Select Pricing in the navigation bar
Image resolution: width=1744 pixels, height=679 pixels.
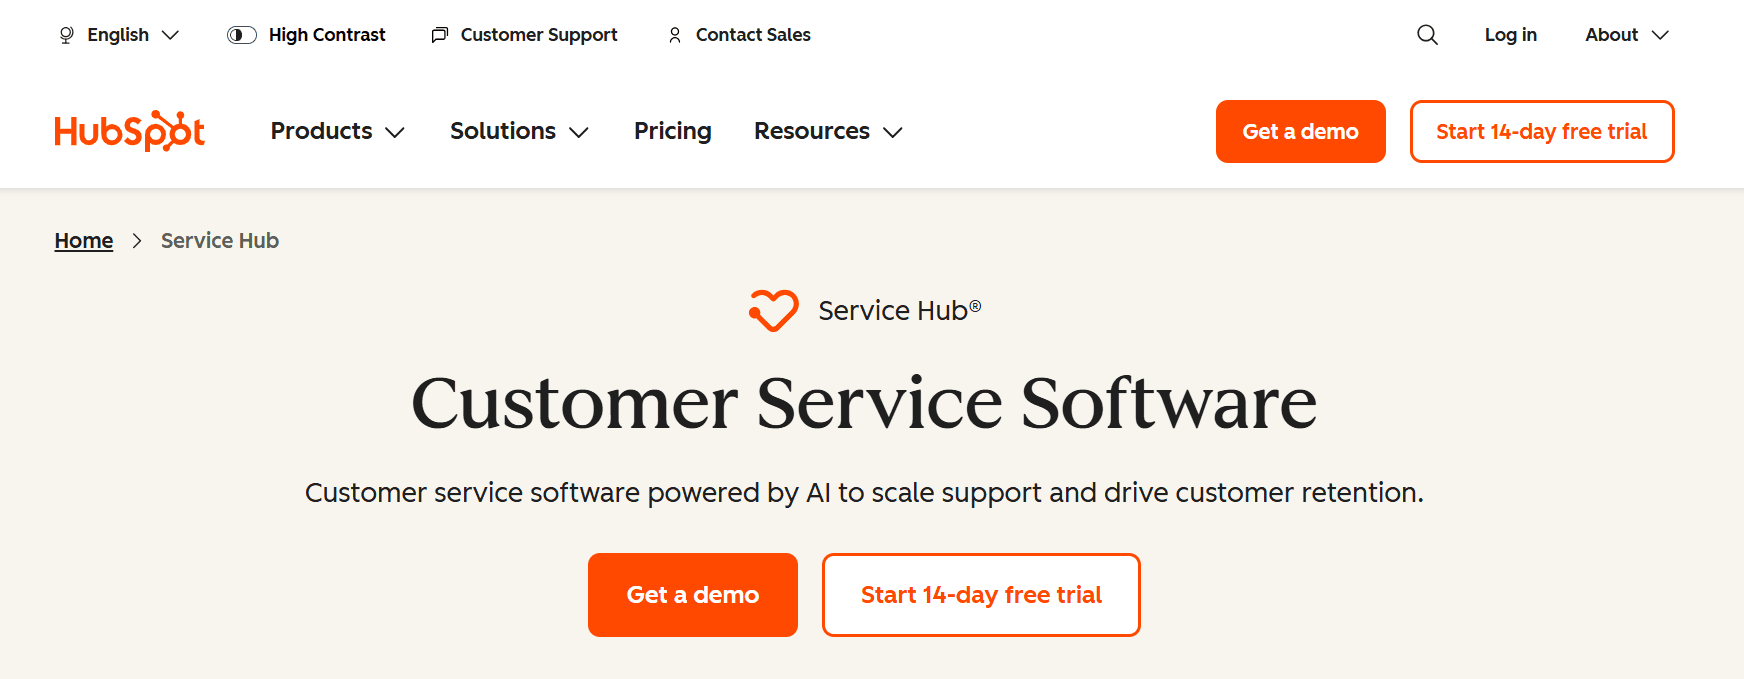coord(672,131)
